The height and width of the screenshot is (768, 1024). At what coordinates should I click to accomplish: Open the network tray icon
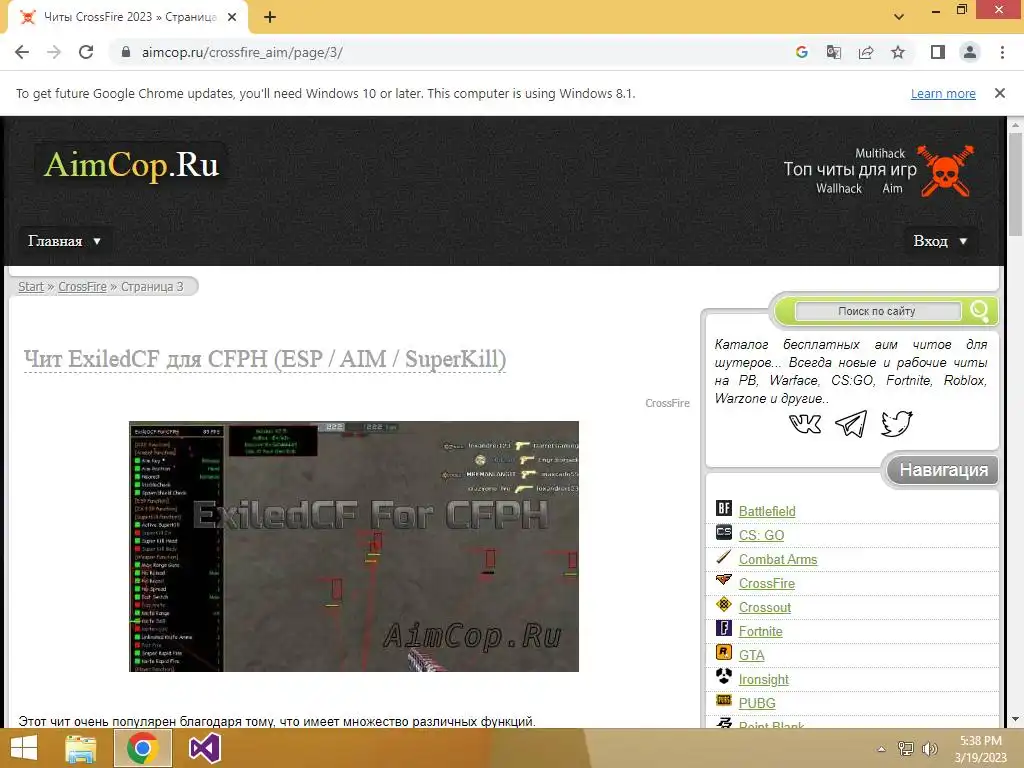pos(906,749)
